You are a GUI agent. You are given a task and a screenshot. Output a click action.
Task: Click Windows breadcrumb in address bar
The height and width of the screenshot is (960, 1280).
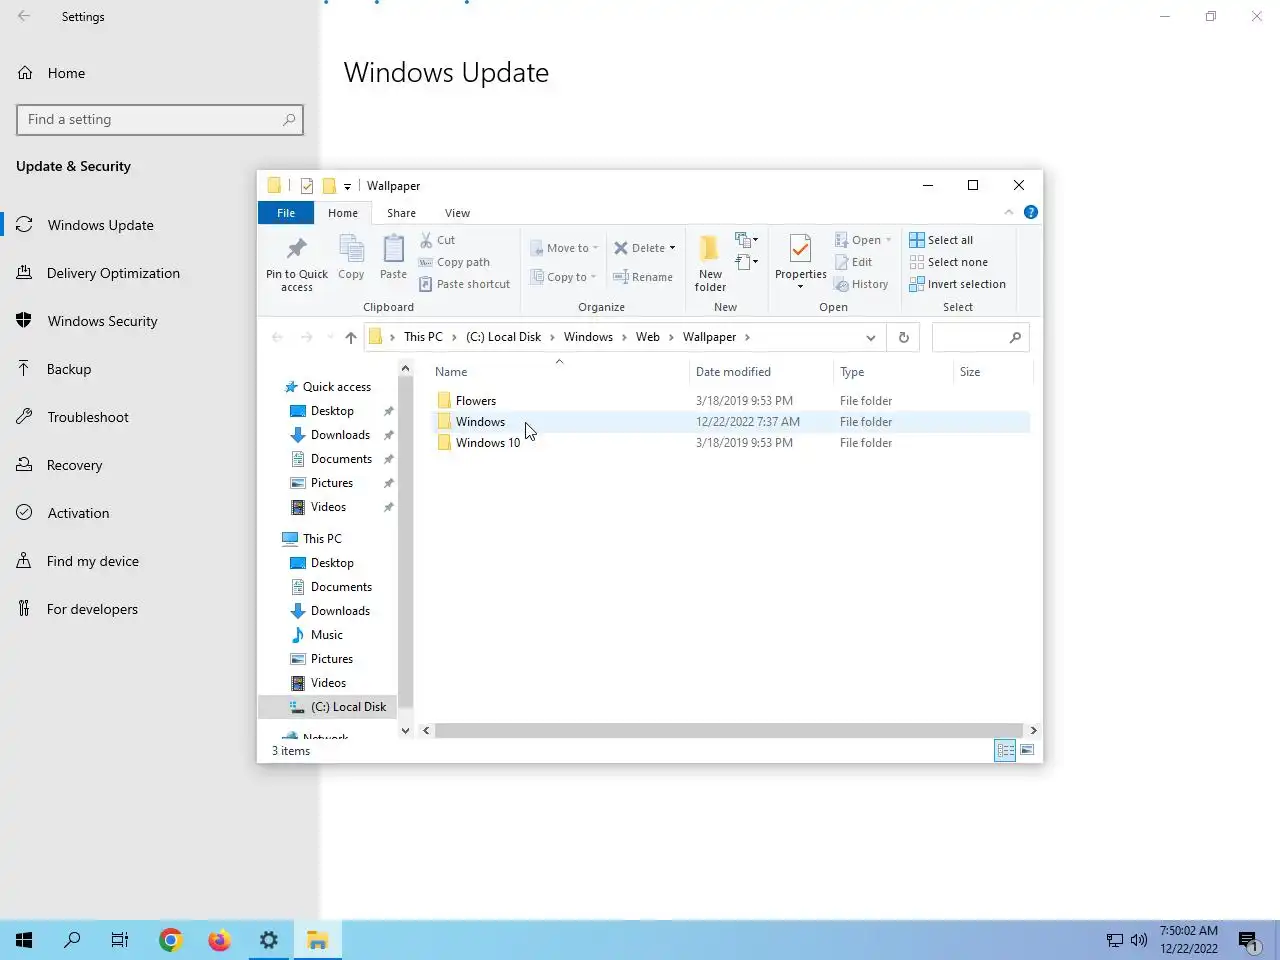click(588, 337)
